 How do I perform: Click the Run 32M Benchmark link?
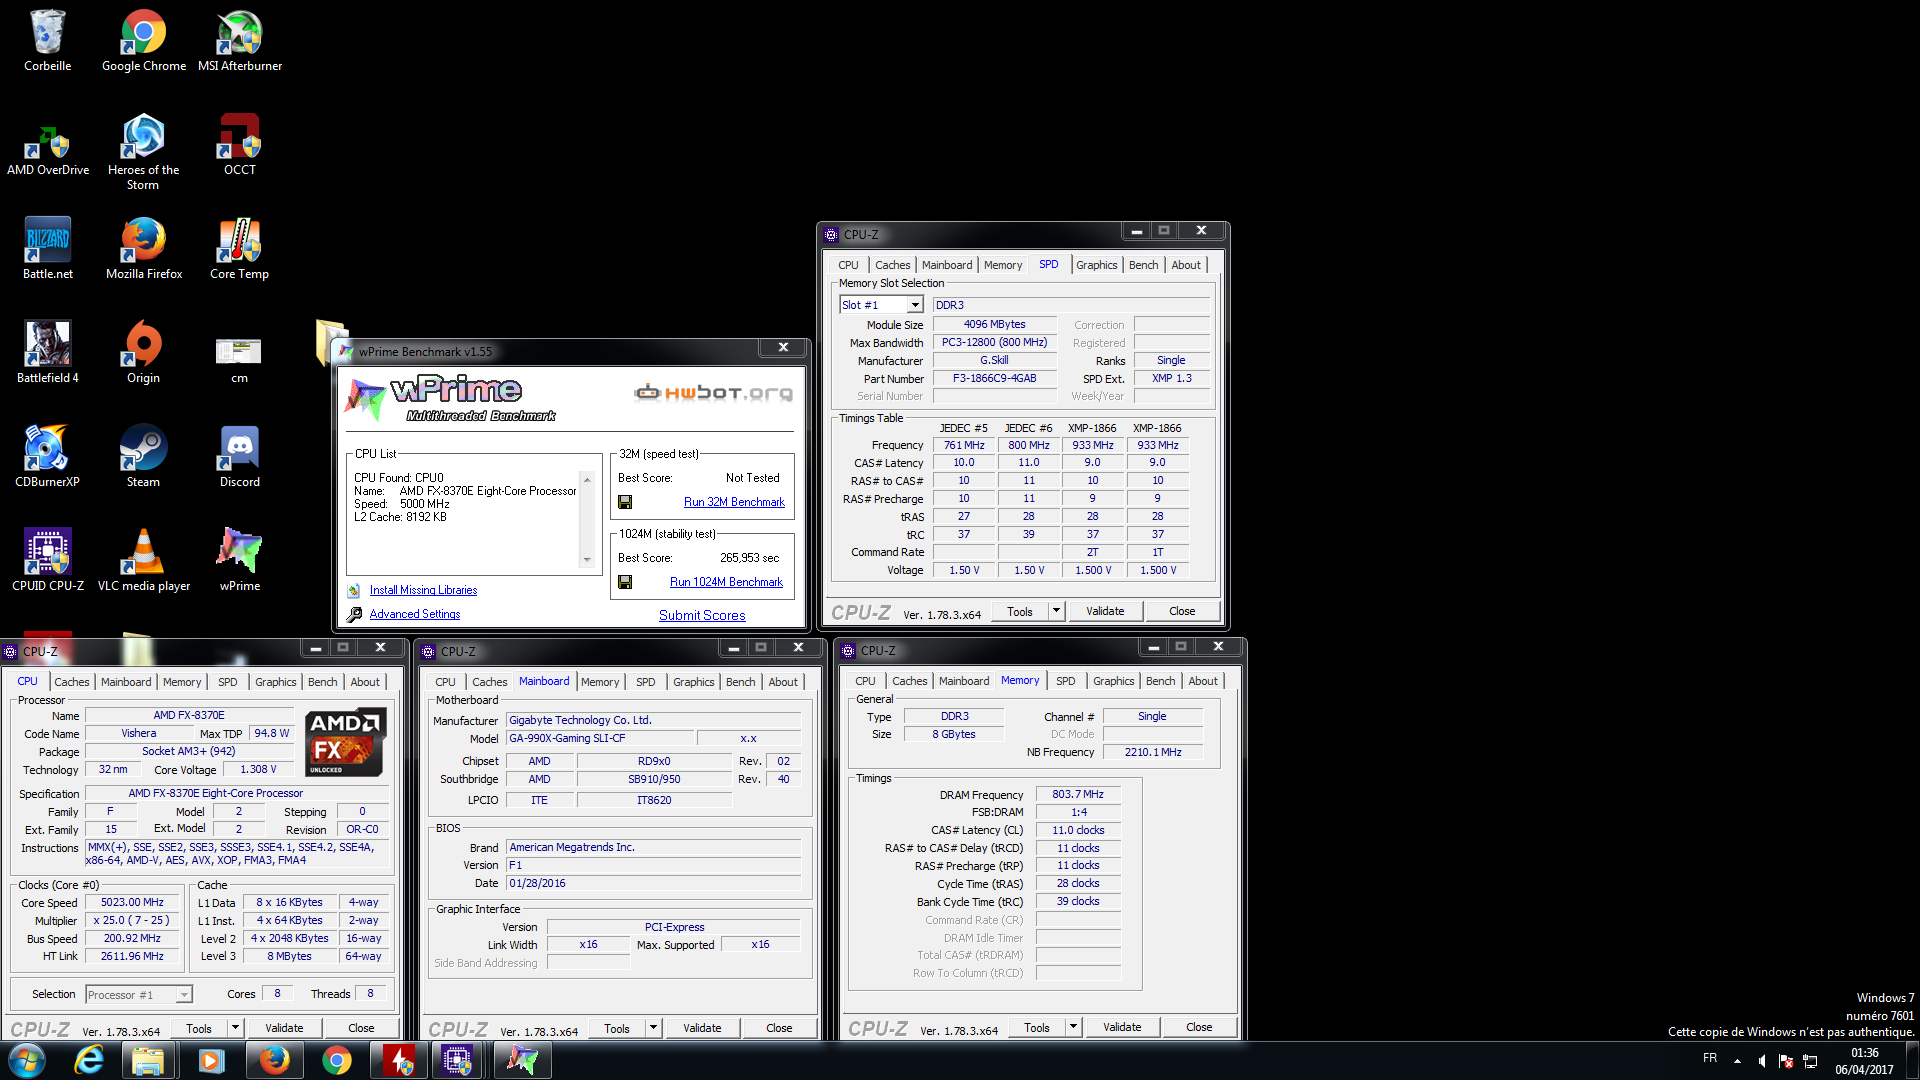pos(734,502)
